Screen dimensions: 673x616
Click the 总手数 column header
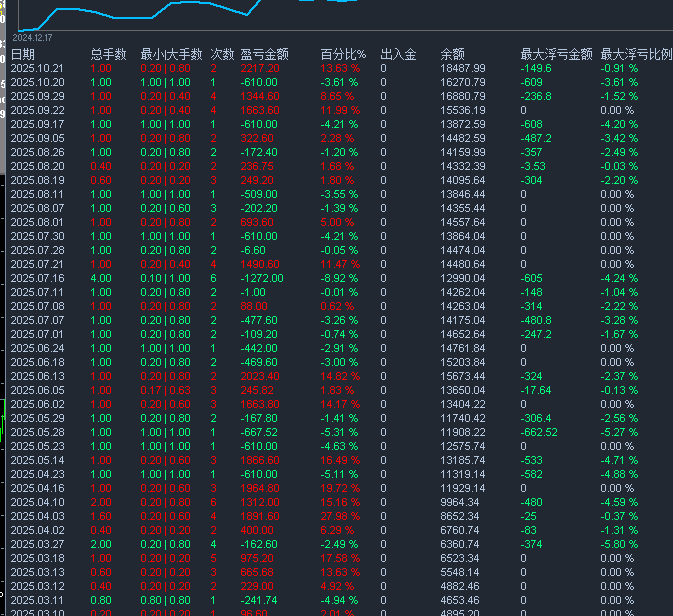point(108,54)
